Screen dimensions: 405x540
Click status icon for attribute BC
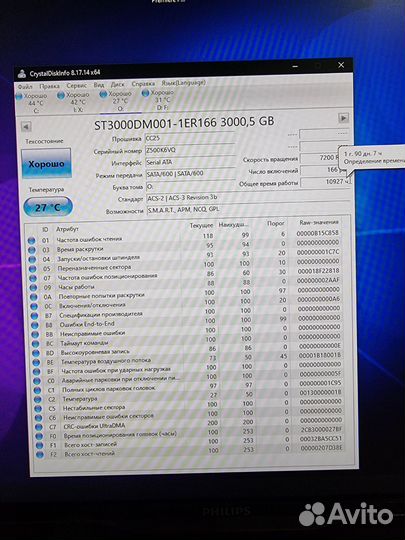(35, 343)
